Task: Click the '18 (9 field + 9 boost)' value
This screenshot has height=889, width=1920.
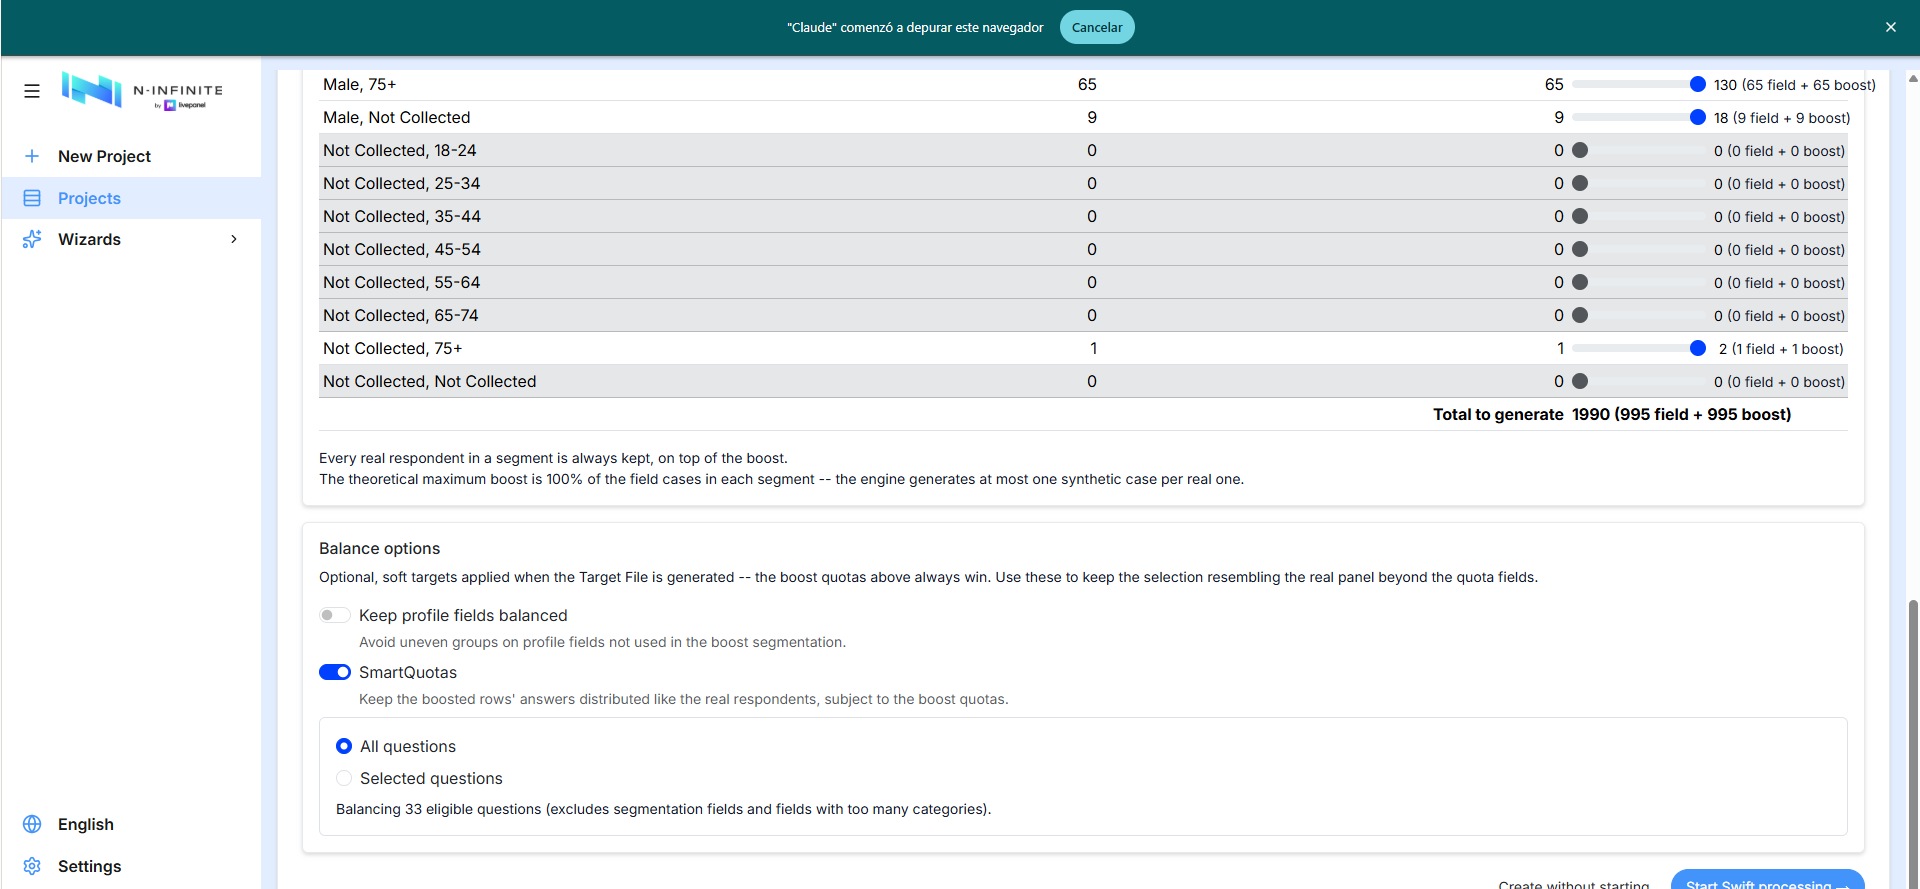Action: (x=1782, y=118)
